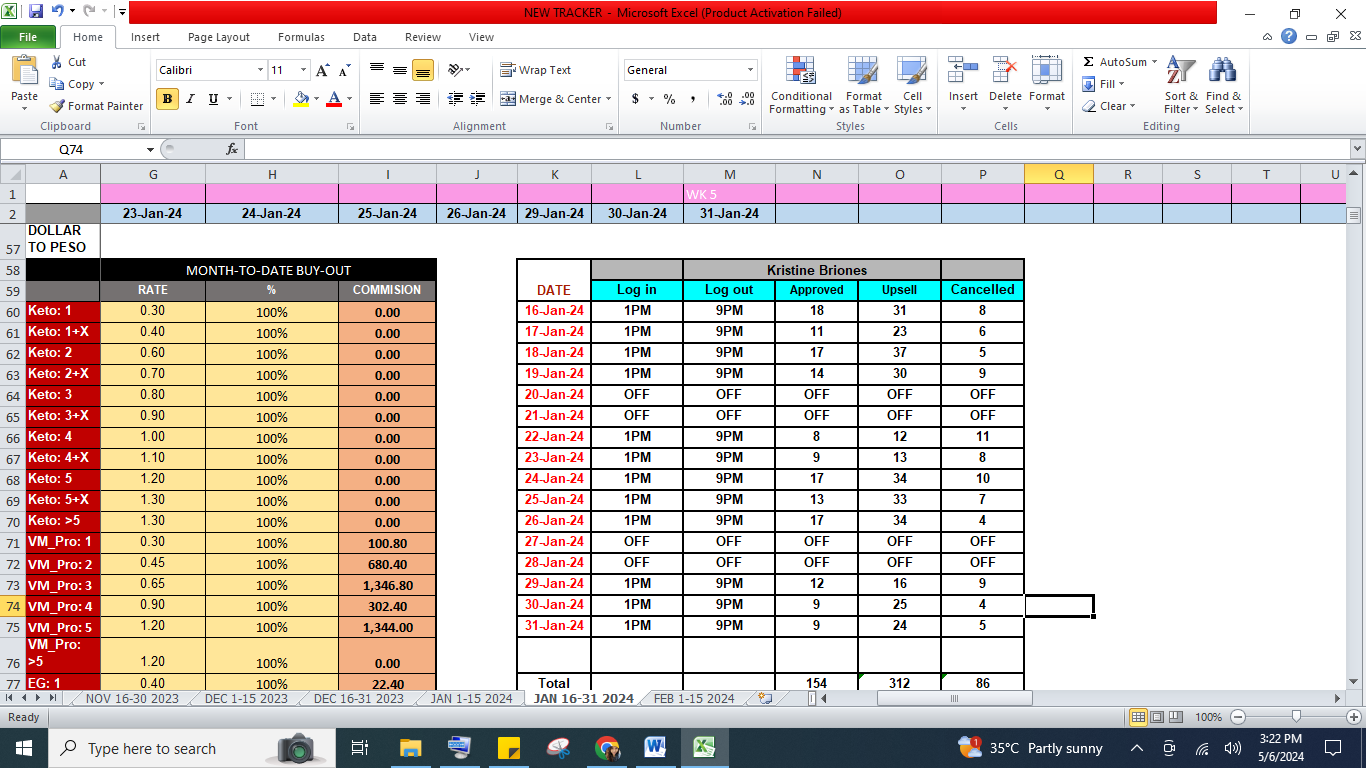Open the Find & Select menu
The width and height of the screenshot is (1366, 768).
1223,85
